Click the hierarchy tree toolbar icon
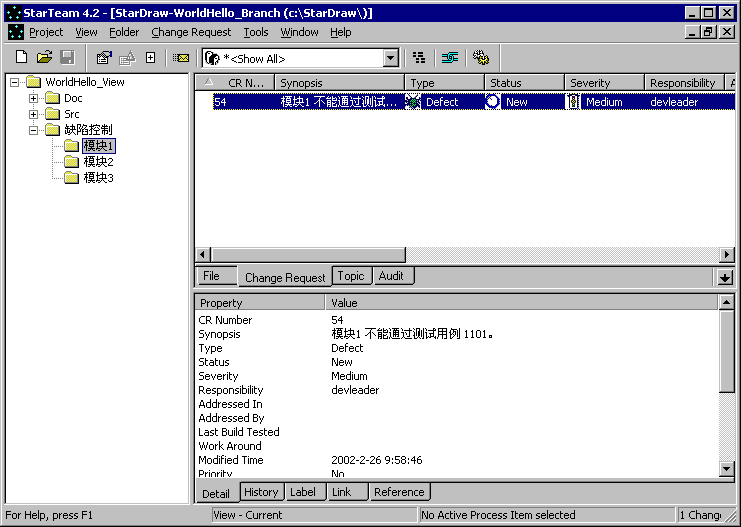Screen dimensions: 741x527 click(x=419, y=58)
